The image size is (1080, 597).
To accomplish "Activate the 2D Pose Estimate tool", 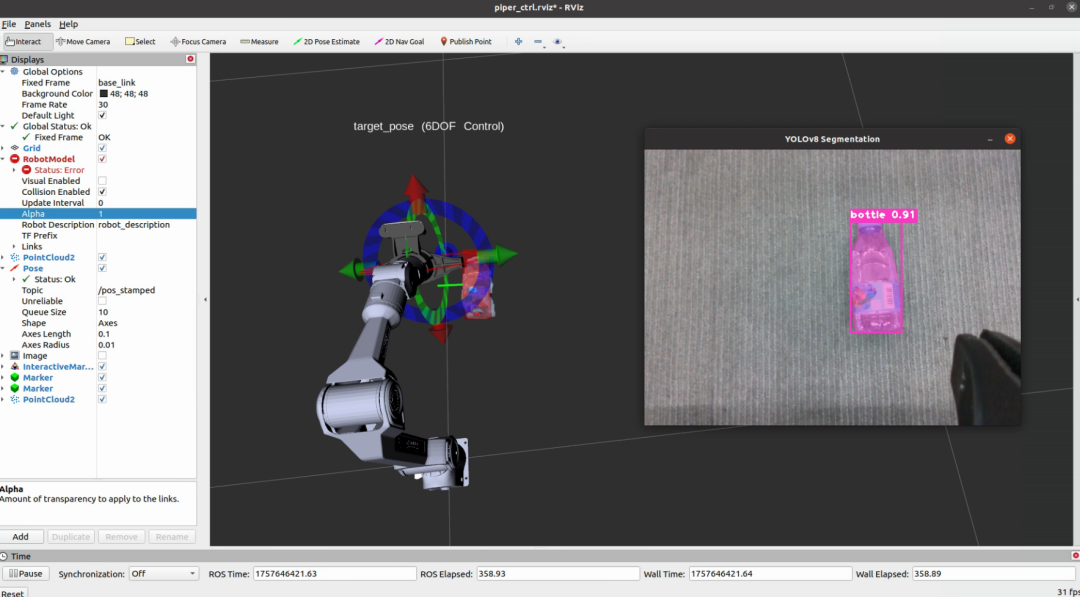I will point(326,41).
